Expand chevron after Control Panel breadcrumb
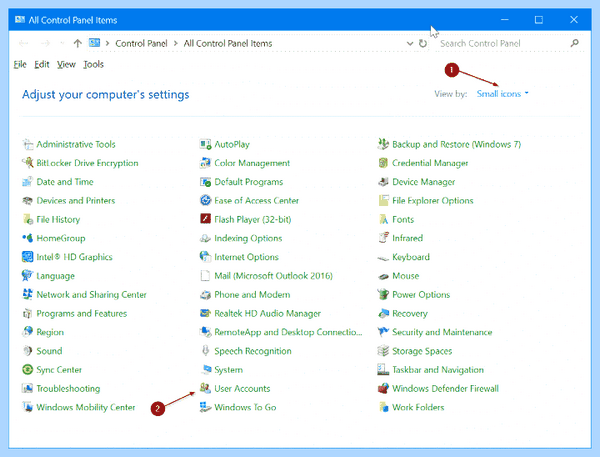The height and width of the screenshot is (457, 600). click(x=176, y=44)
